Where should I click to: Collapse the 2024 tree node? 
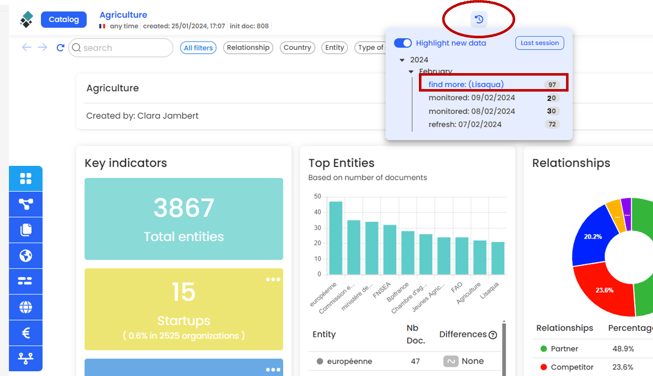tap(402, 60)
